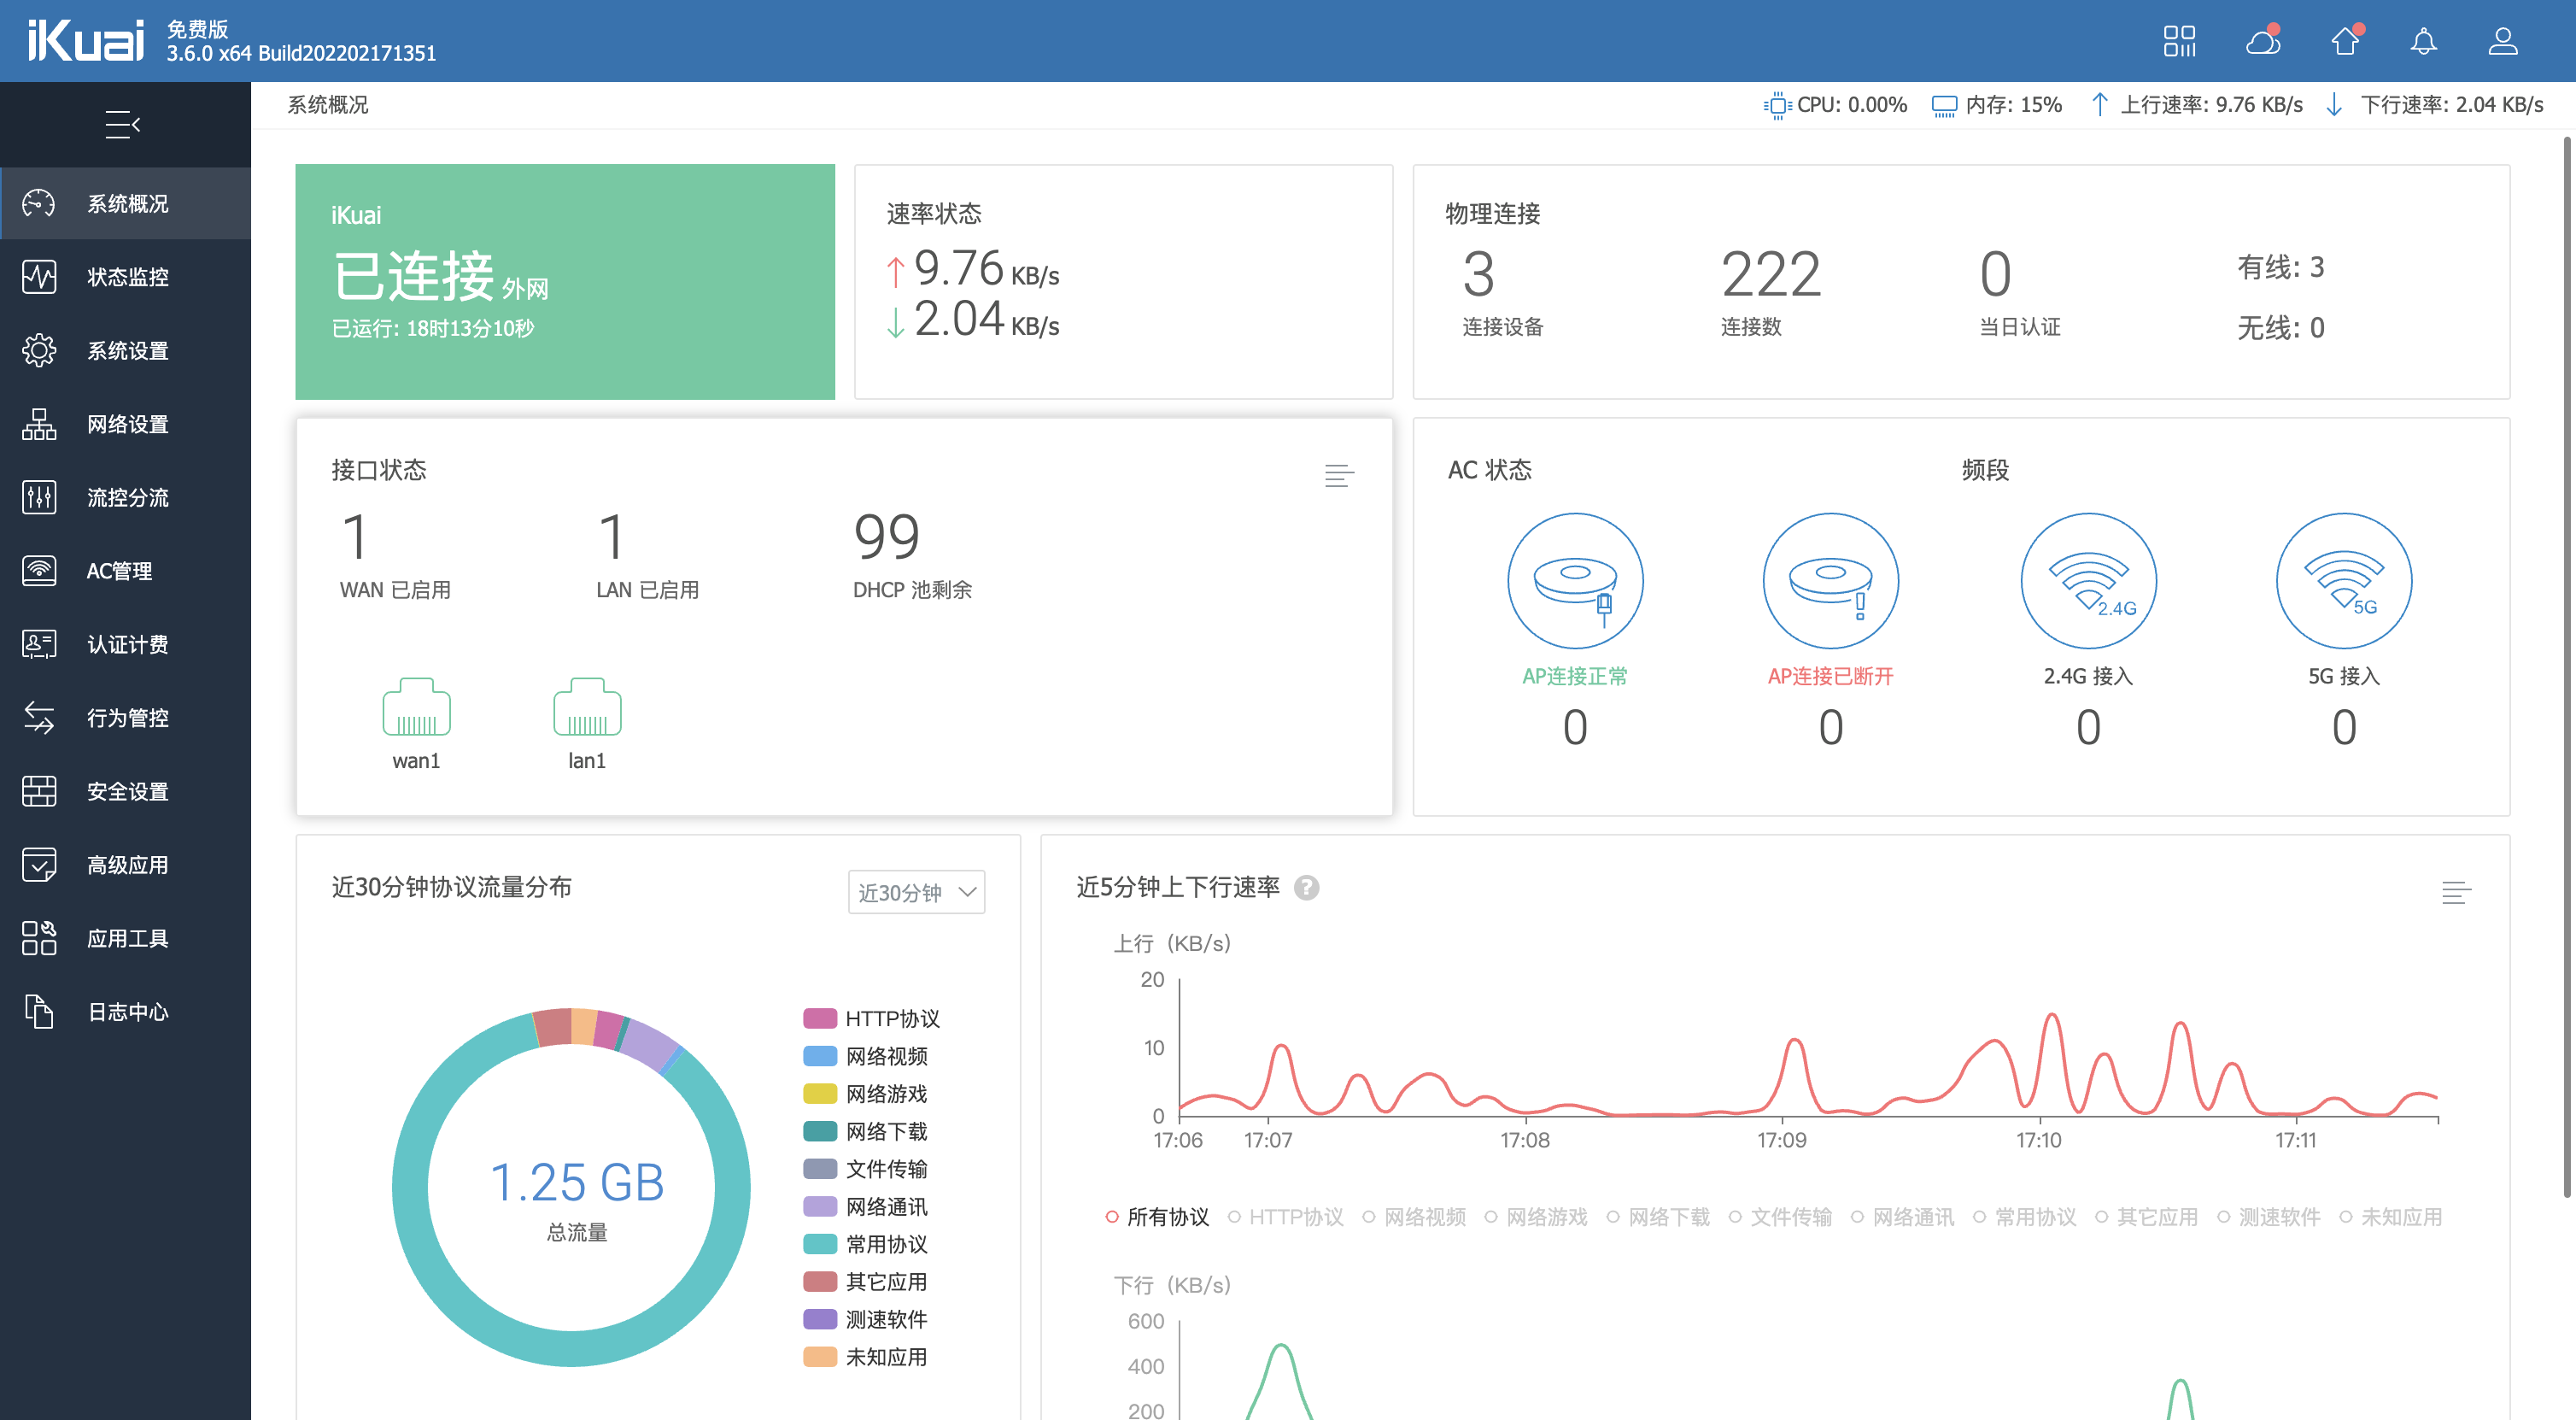Click the notification bell icon
The image size is (2576, 1420).
(2423, 41)
